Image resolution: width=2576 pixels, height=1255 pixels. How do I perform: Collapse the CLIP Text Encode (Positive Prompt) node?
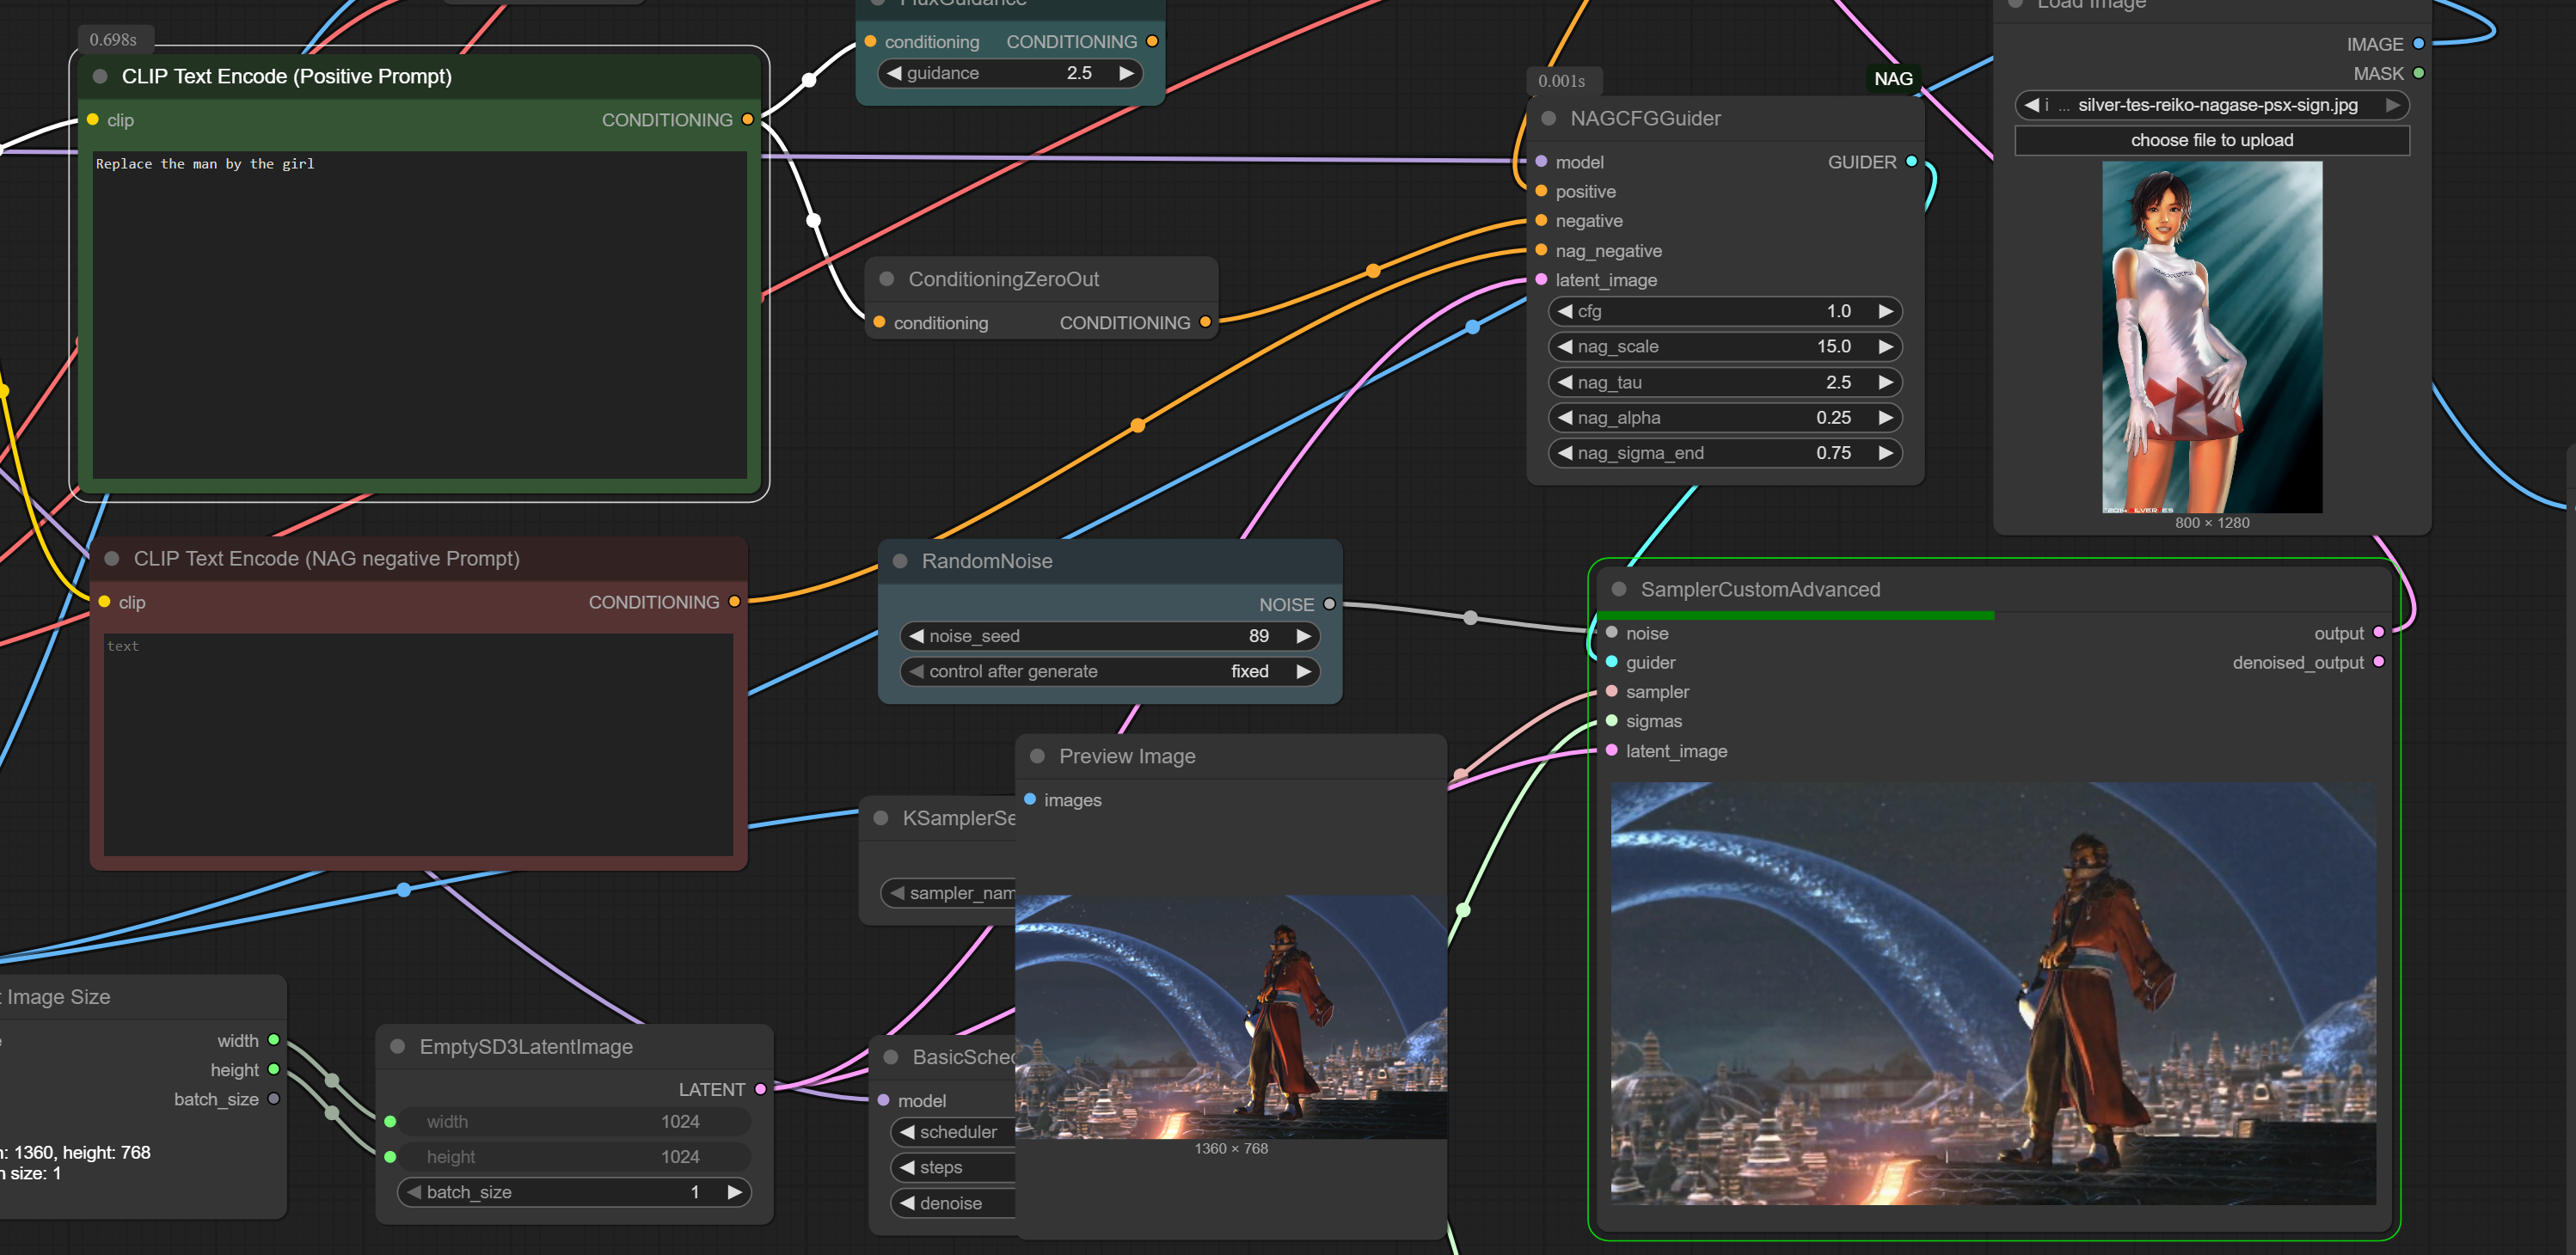click(100, 77)
